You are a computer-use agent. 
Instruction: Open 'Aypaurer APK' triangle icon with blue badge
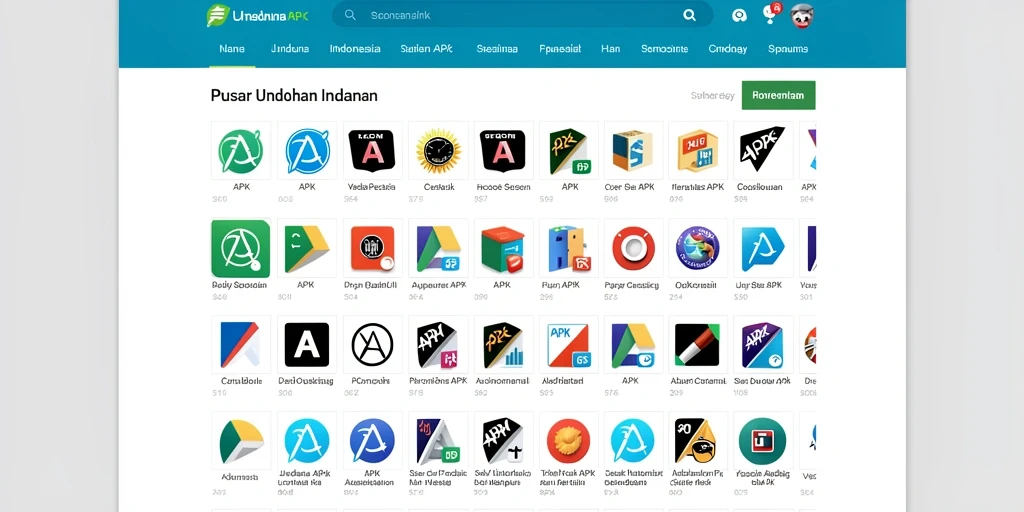click(x=438, y=249)
